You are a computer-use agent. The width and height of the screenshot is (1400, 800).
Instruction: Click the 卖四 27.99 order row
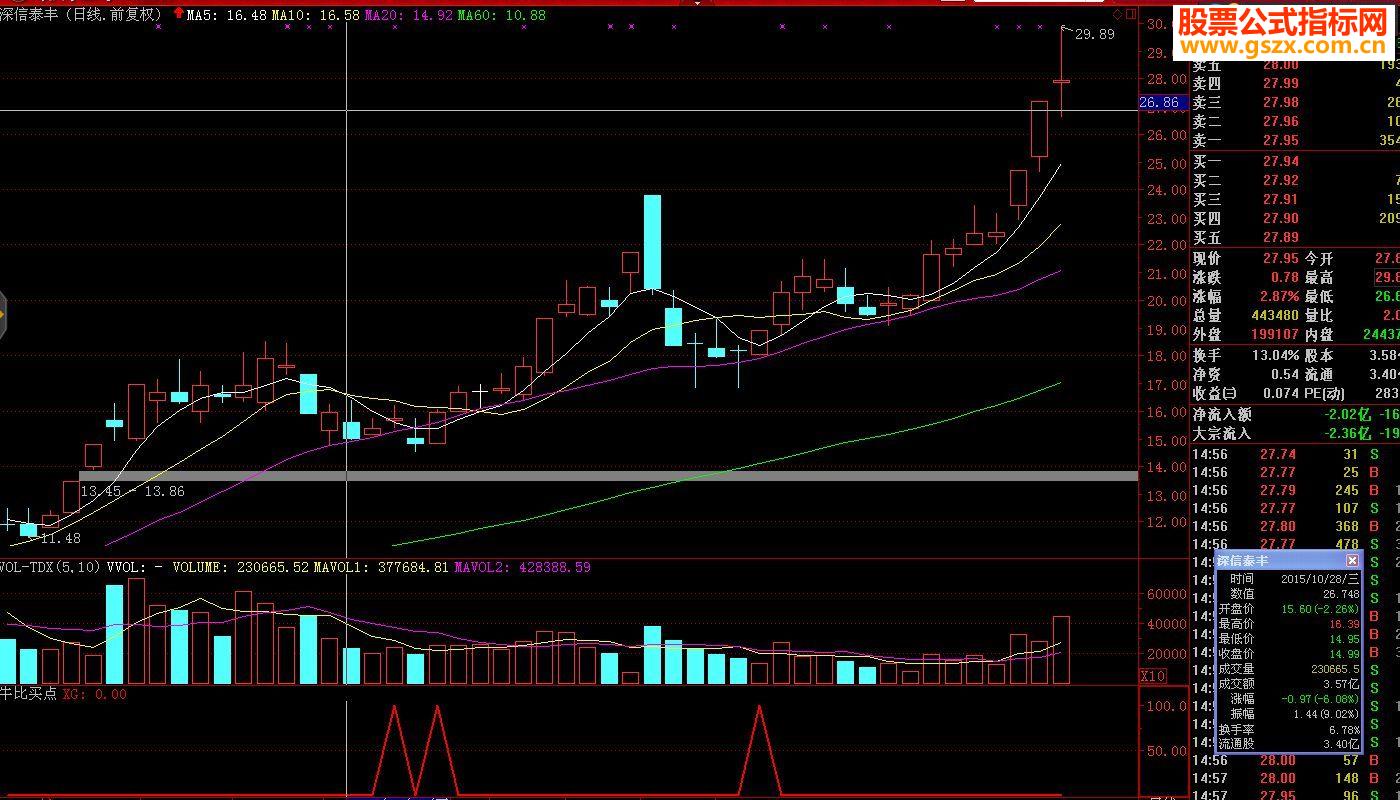click(x=1295, y=83)
